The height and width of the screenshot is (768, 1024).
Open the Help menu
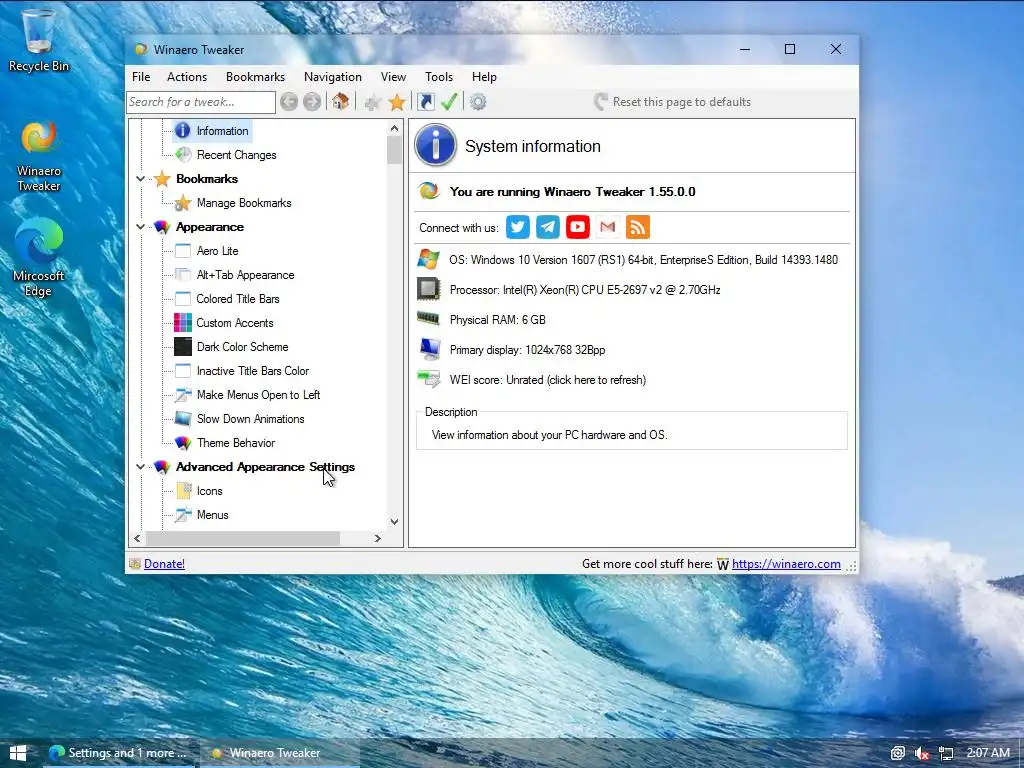click(x=484, y=77)
